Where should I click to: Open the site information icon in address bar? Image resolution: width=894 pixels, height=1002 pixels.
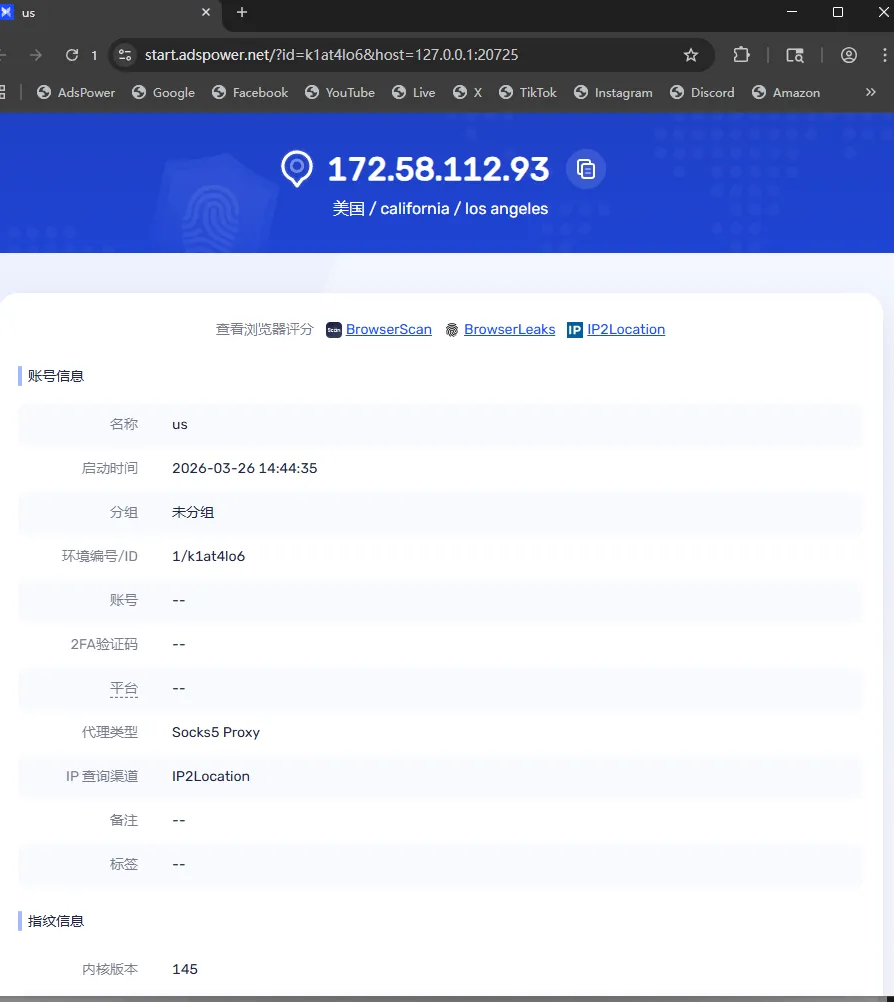coord(125,55)
